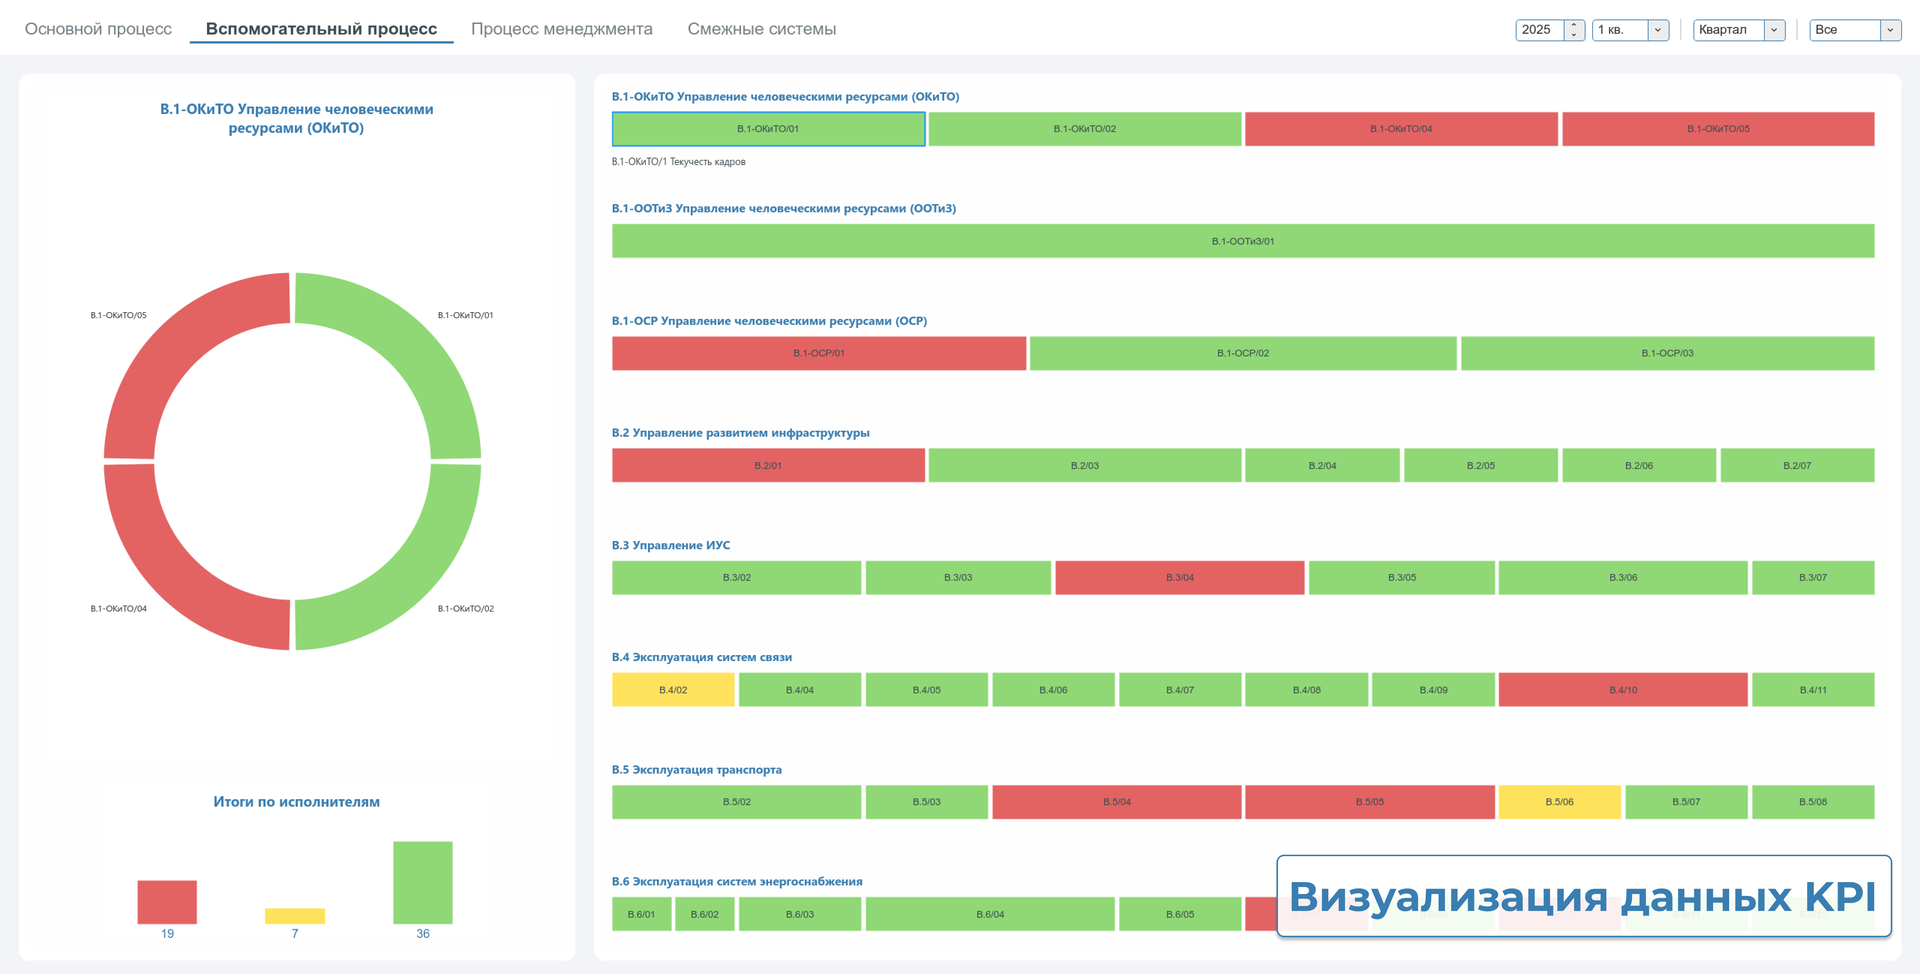The image size is (1920, 974).
Task: Open the 'Все' filter dropdown
Action: point(1889,30)
